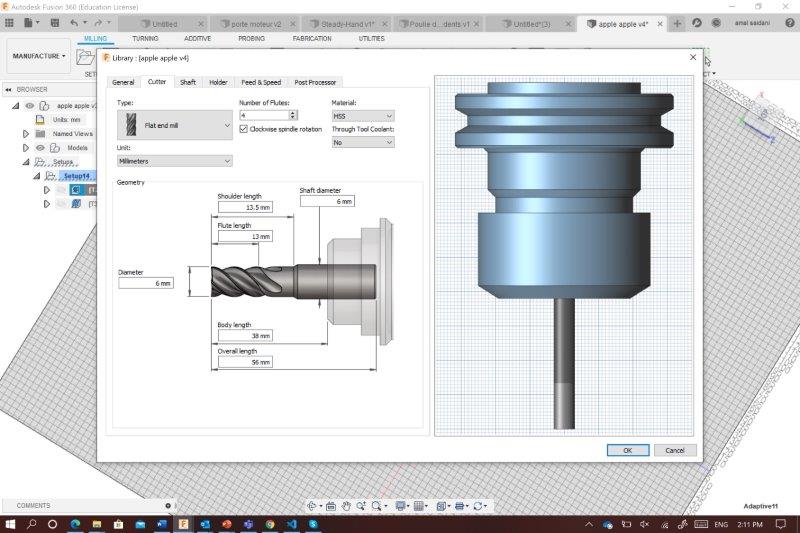800x533 pixels.
Task: Expand the Named Views tree node
Action: (x=26, y=133)
